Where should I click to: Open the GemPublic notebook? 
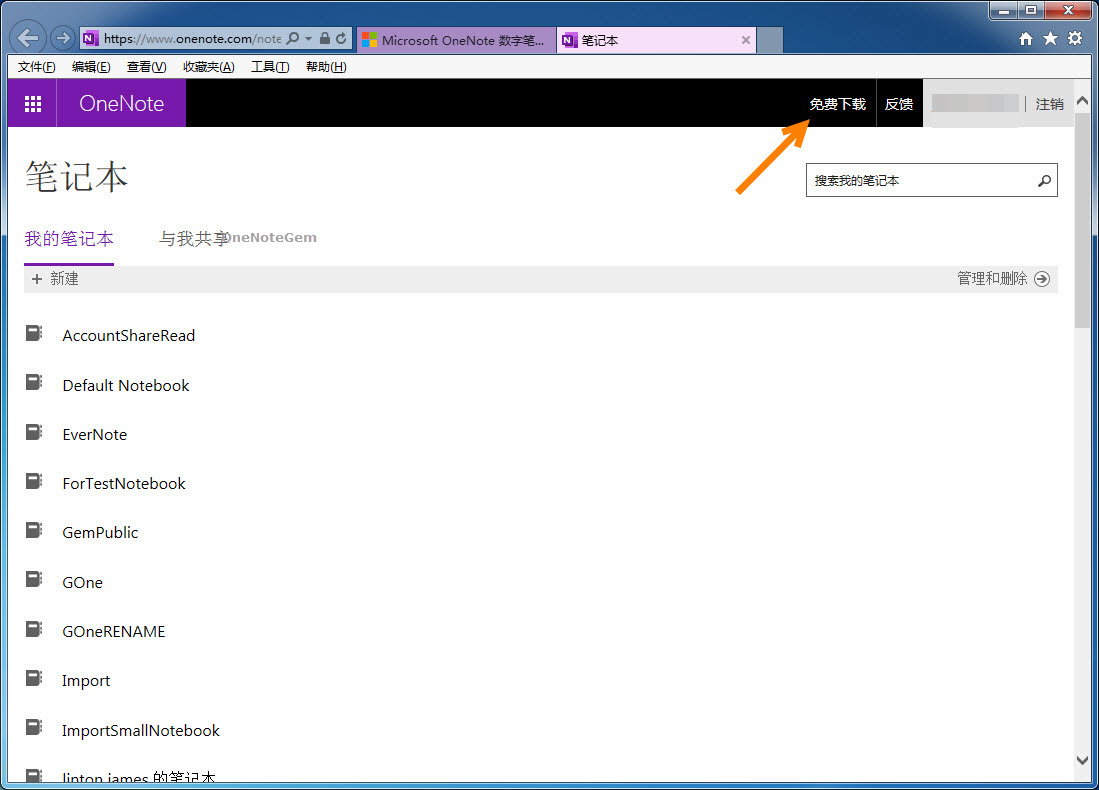pos(100,533)
